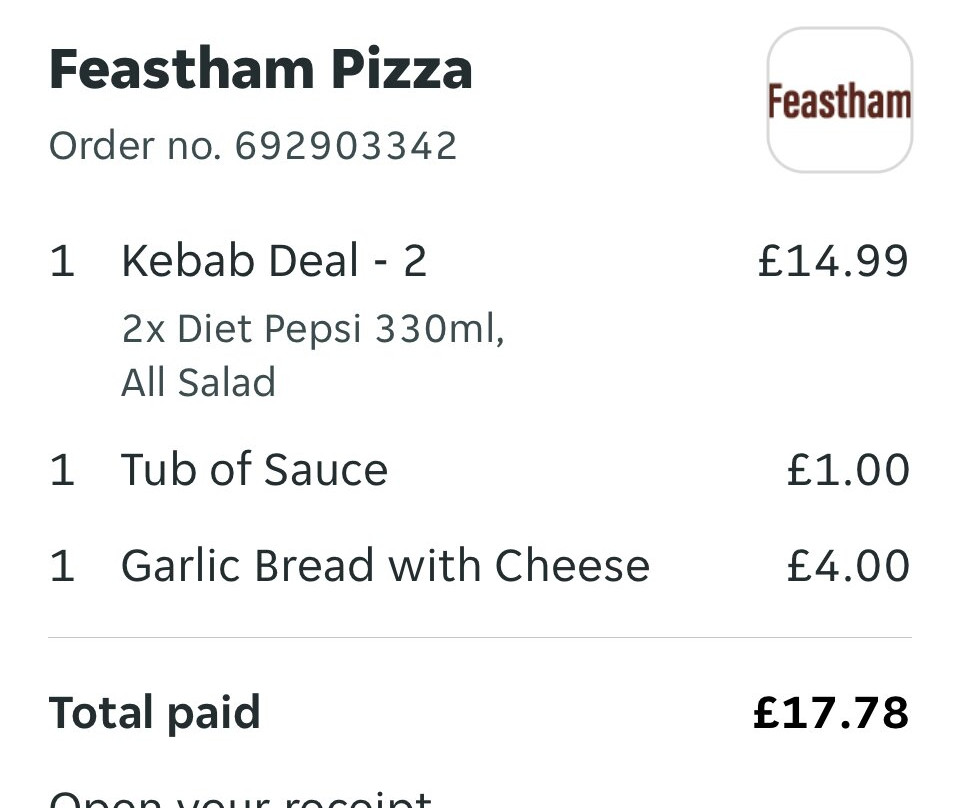Open your receipt link
Image resolution: width=960 pixels, height=808 pixels.
240,799
